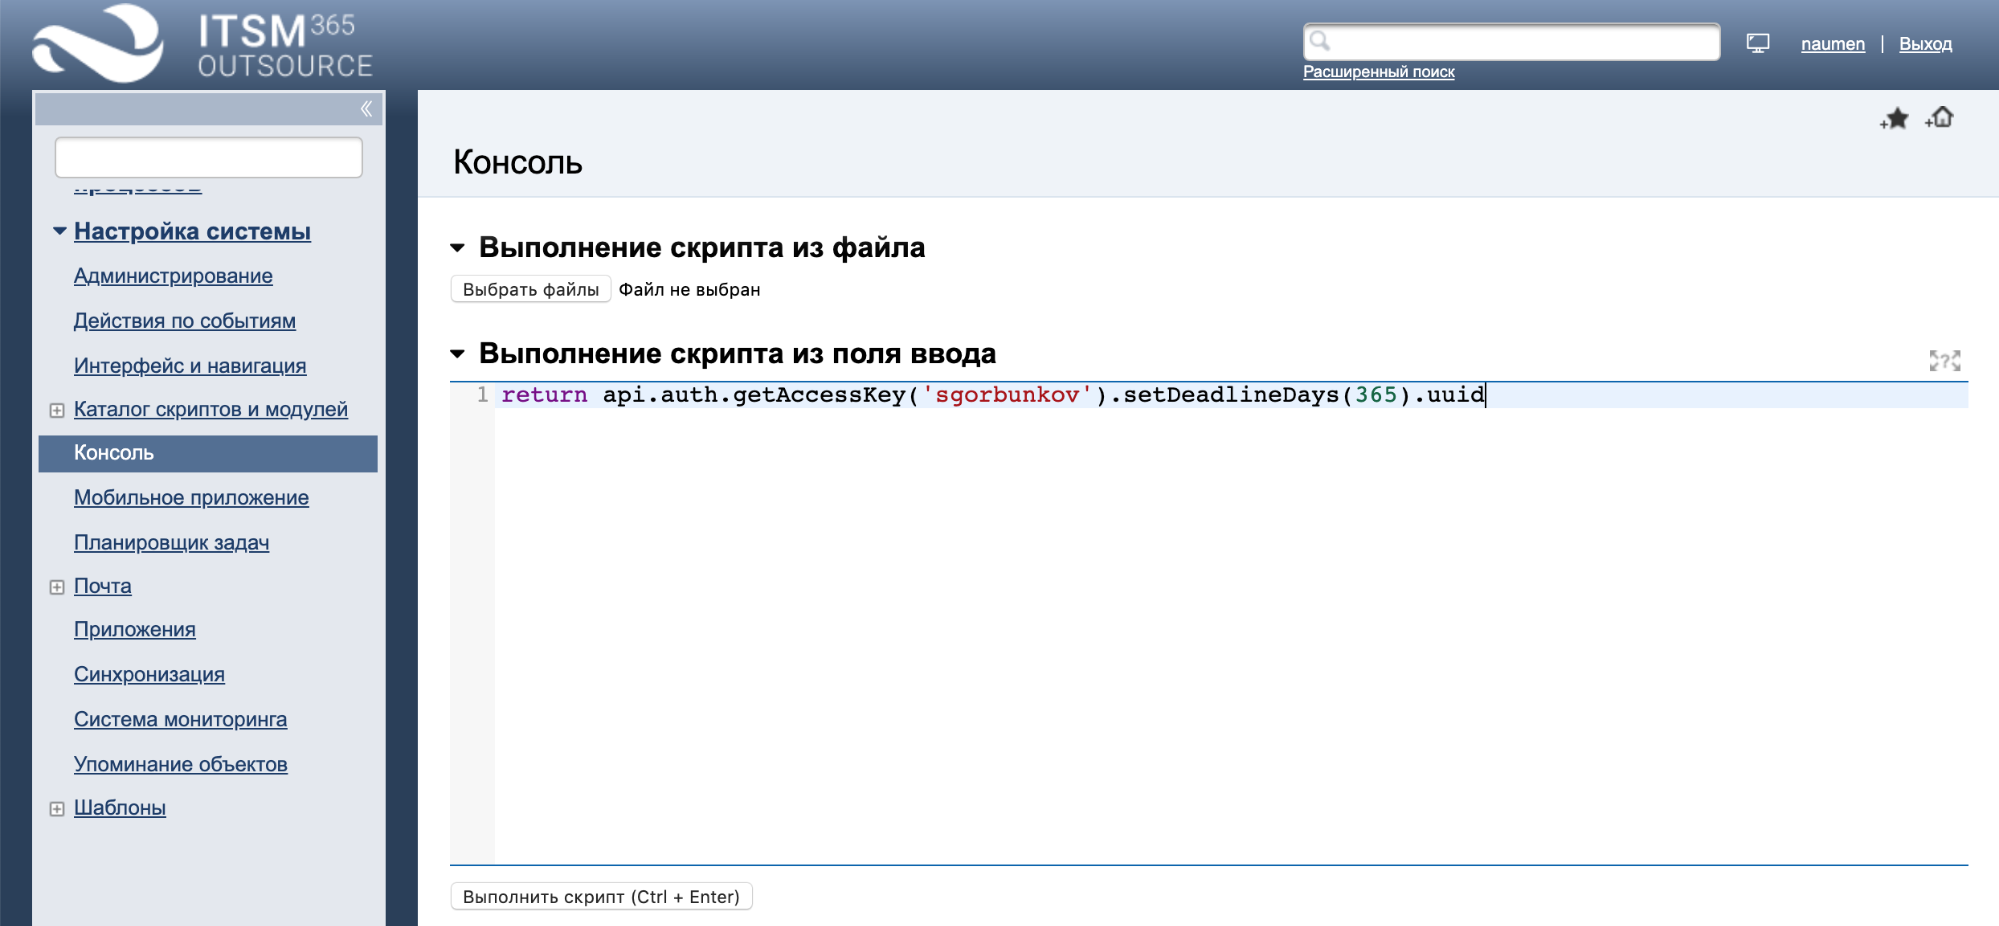Focus the sidebar filter input field
The height and width of the screenshot is (926, 1999).
pyautogui.click(x=208, y=157)
